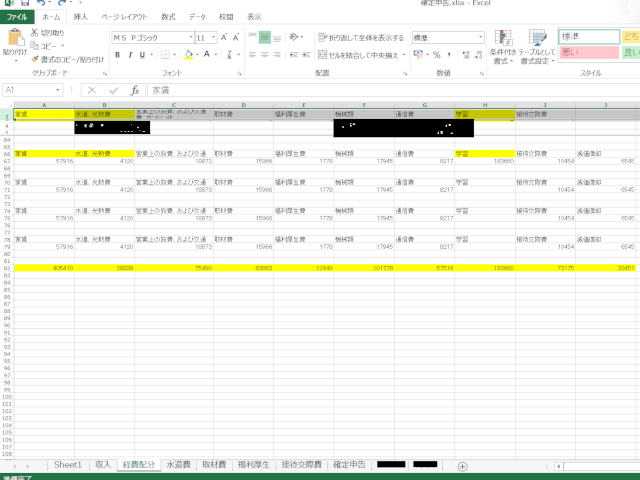Screen dimensions: 640x480
Task: Open the borders dropdown arrow
Action: [x=174, y=55]
